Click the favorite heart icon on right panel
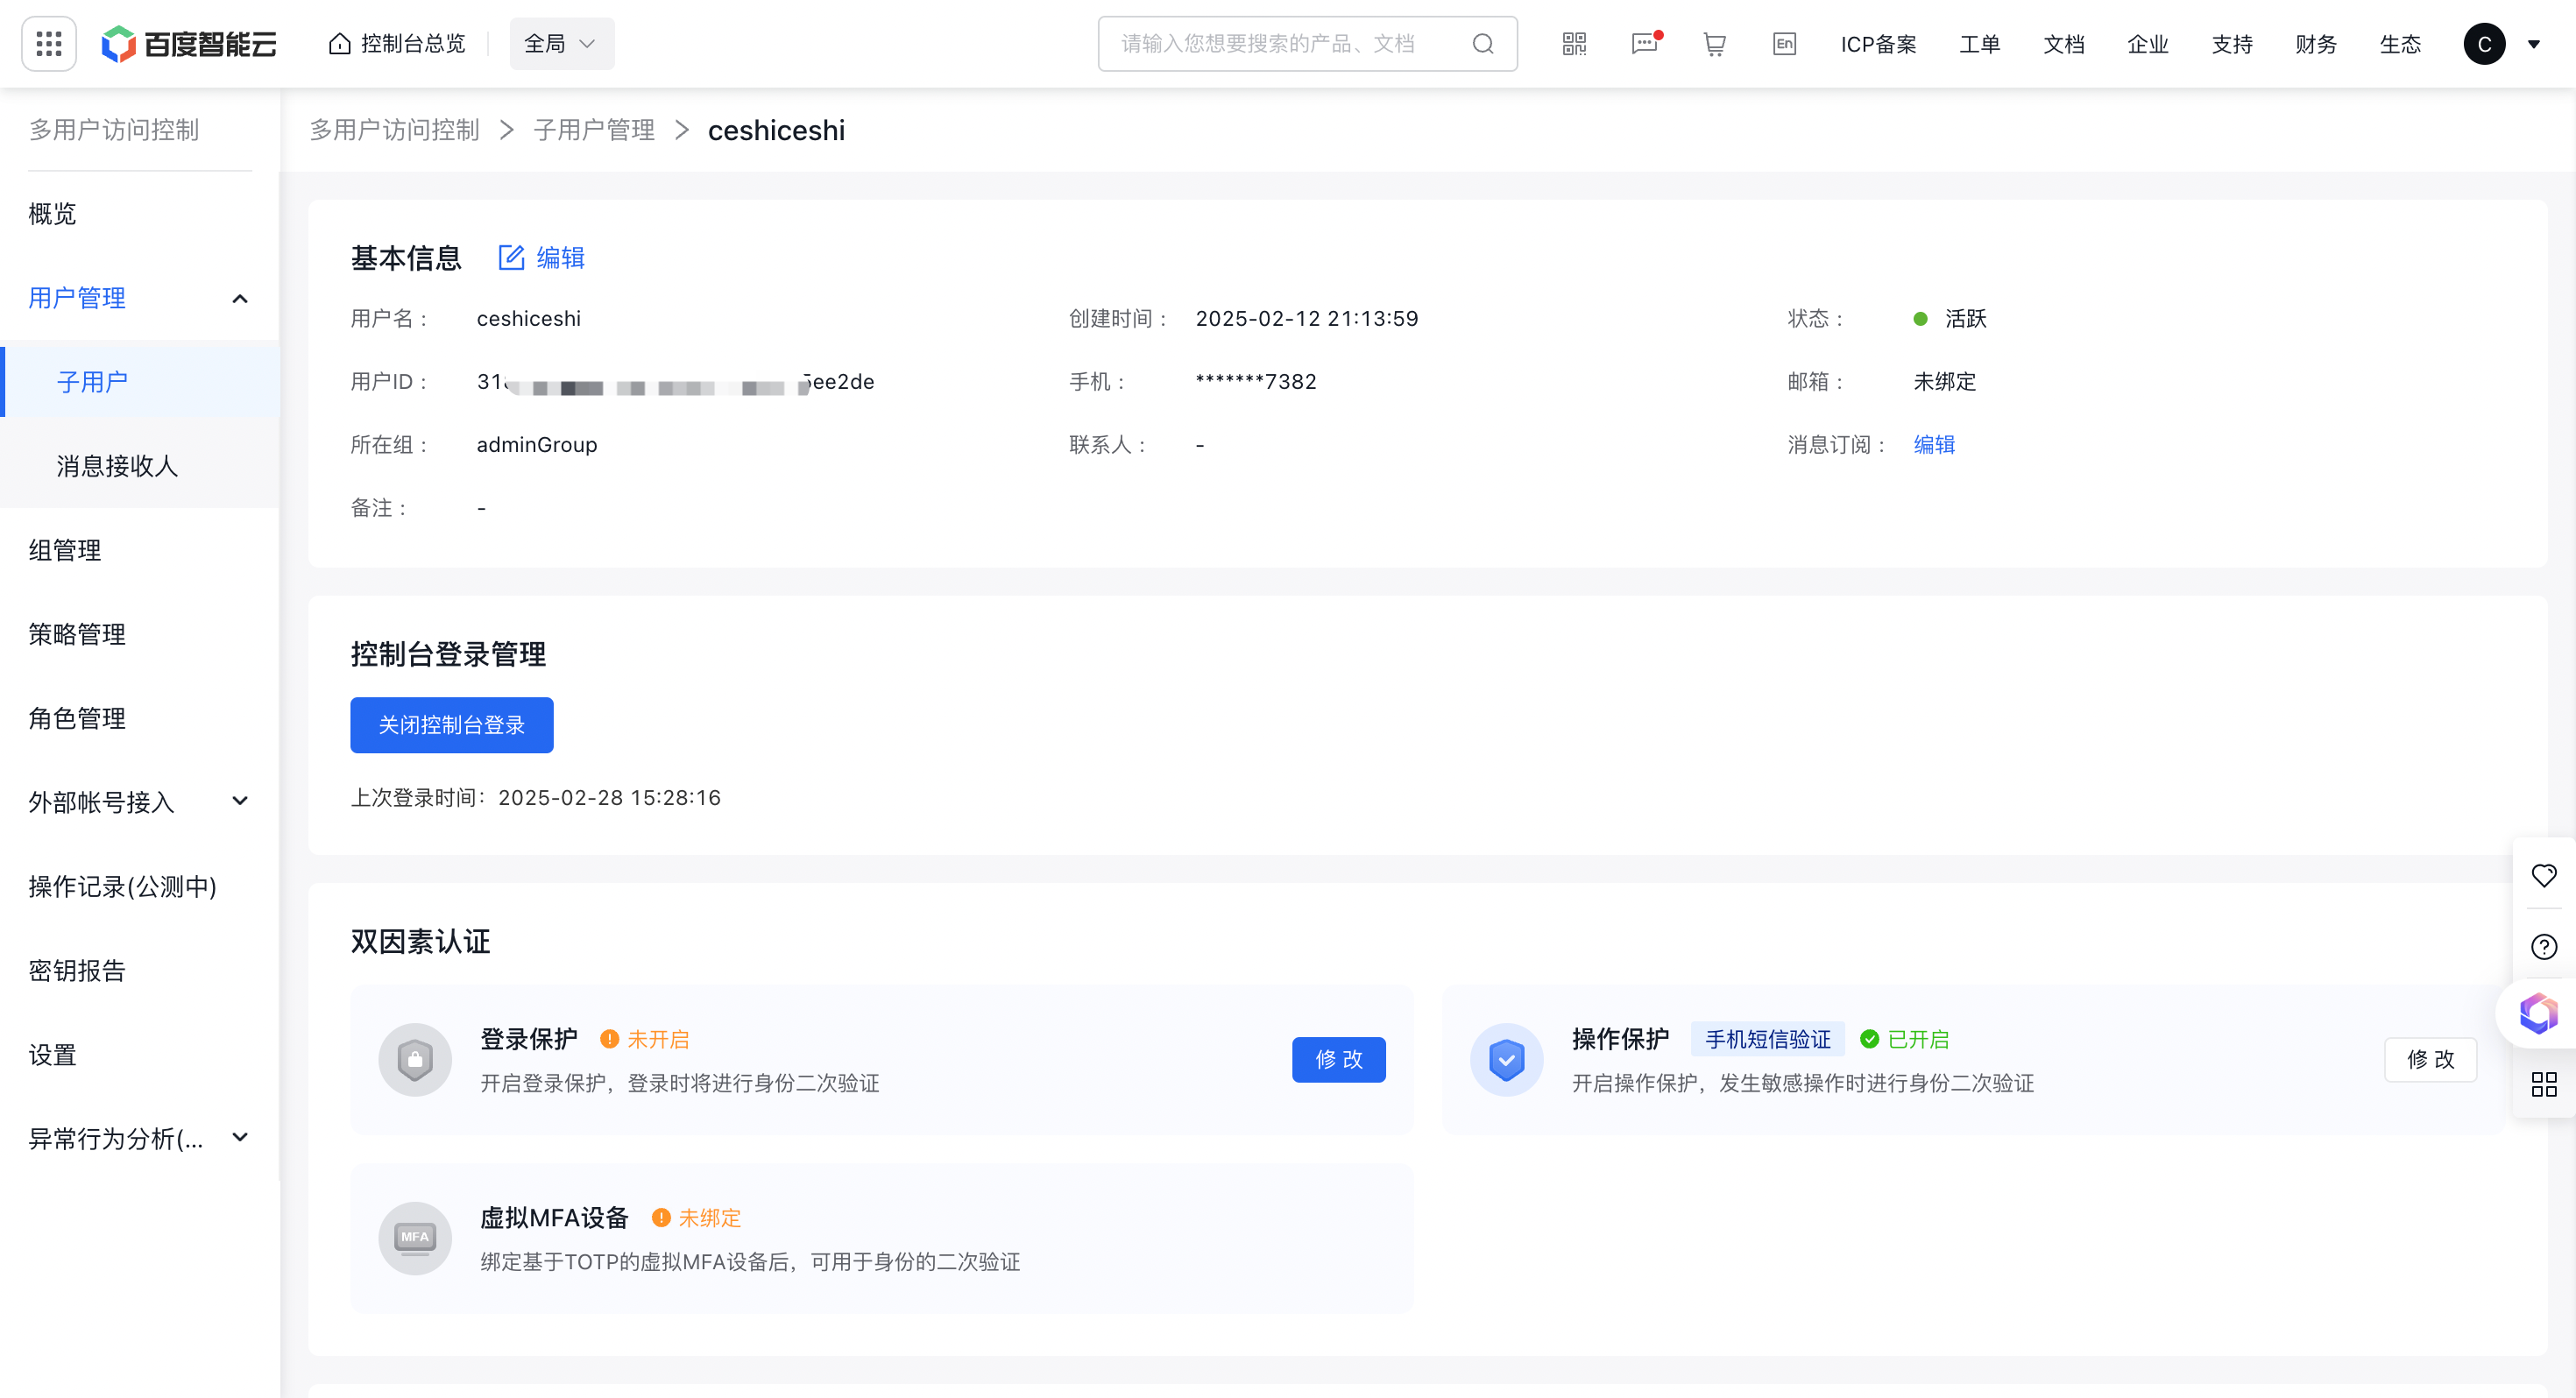 click(x=2544, y=876)
